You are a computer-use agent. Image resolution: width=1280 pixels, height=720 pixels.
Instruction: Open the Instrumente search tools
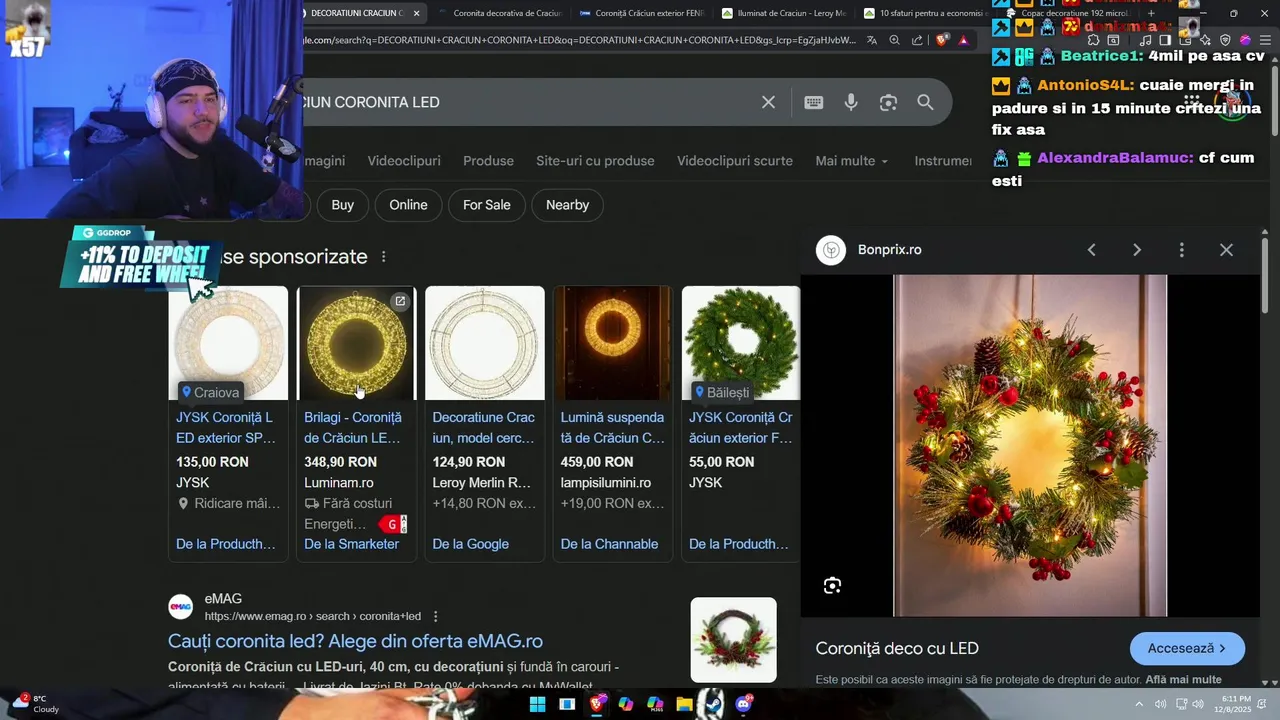(x=943, y=161)
